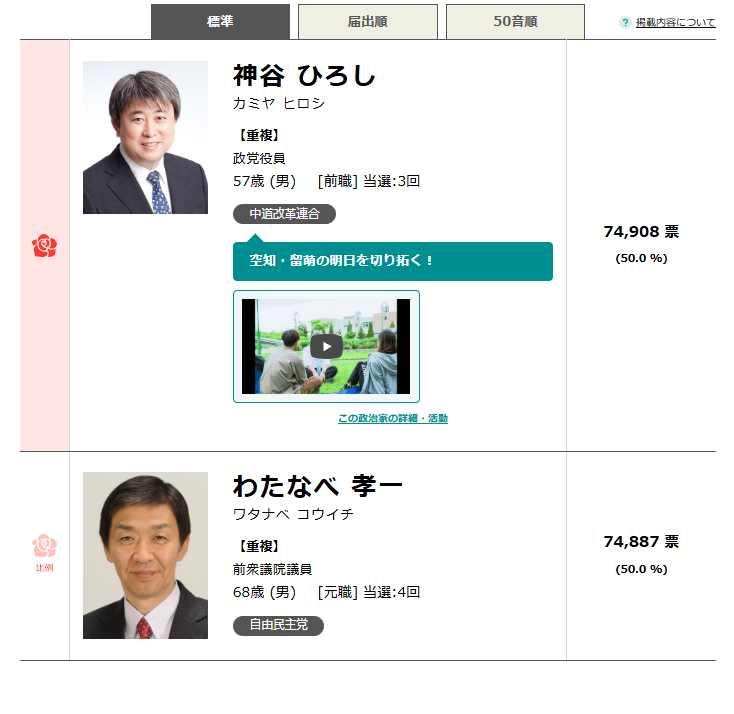Viewport: 734px width, 714px height.
Task: Click わたなべ 孝一 portrait photo
Action: (x=145, y=555)
